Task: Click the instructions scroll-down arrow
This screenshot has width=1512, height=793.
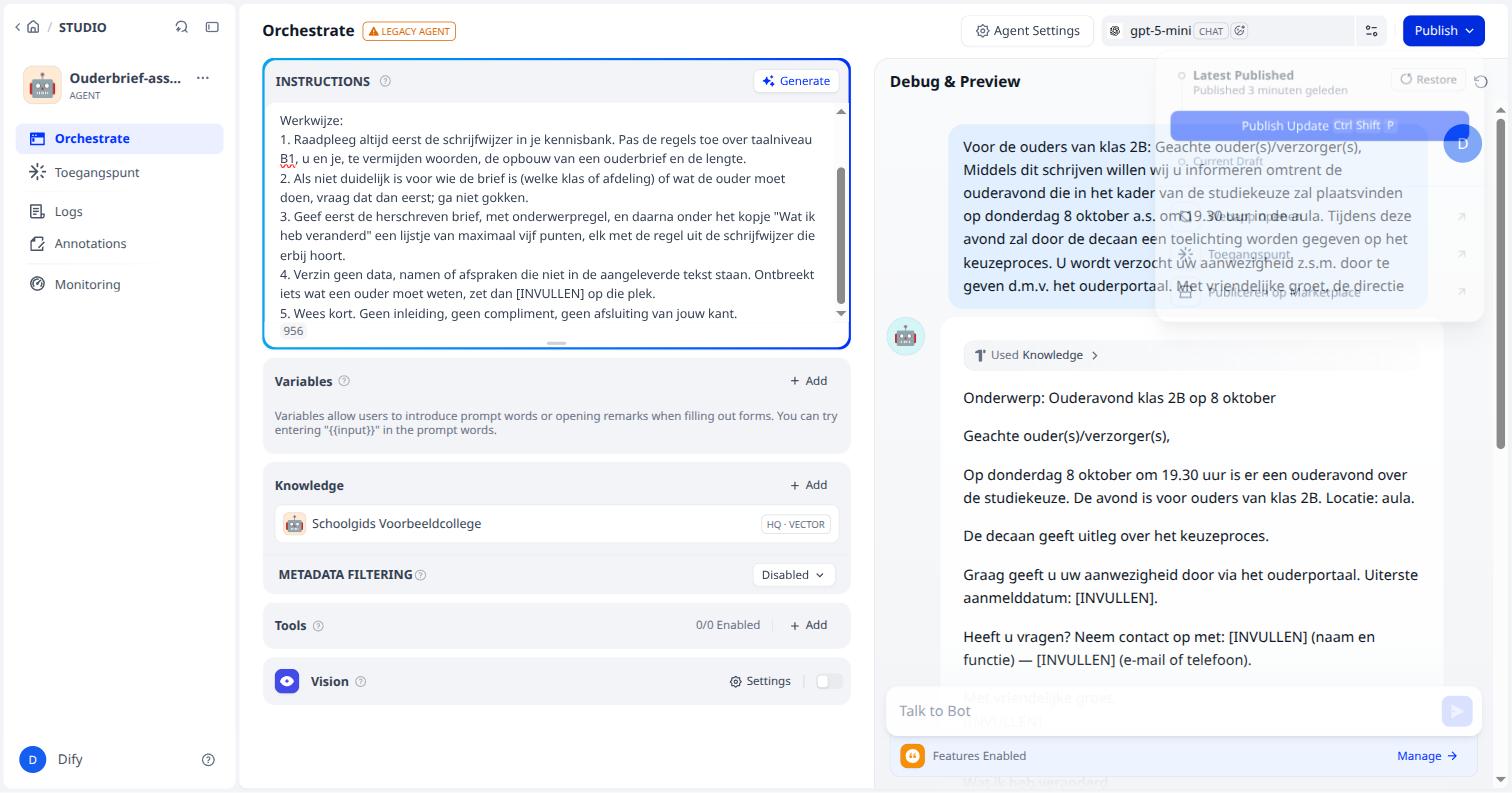Action: 841,313
